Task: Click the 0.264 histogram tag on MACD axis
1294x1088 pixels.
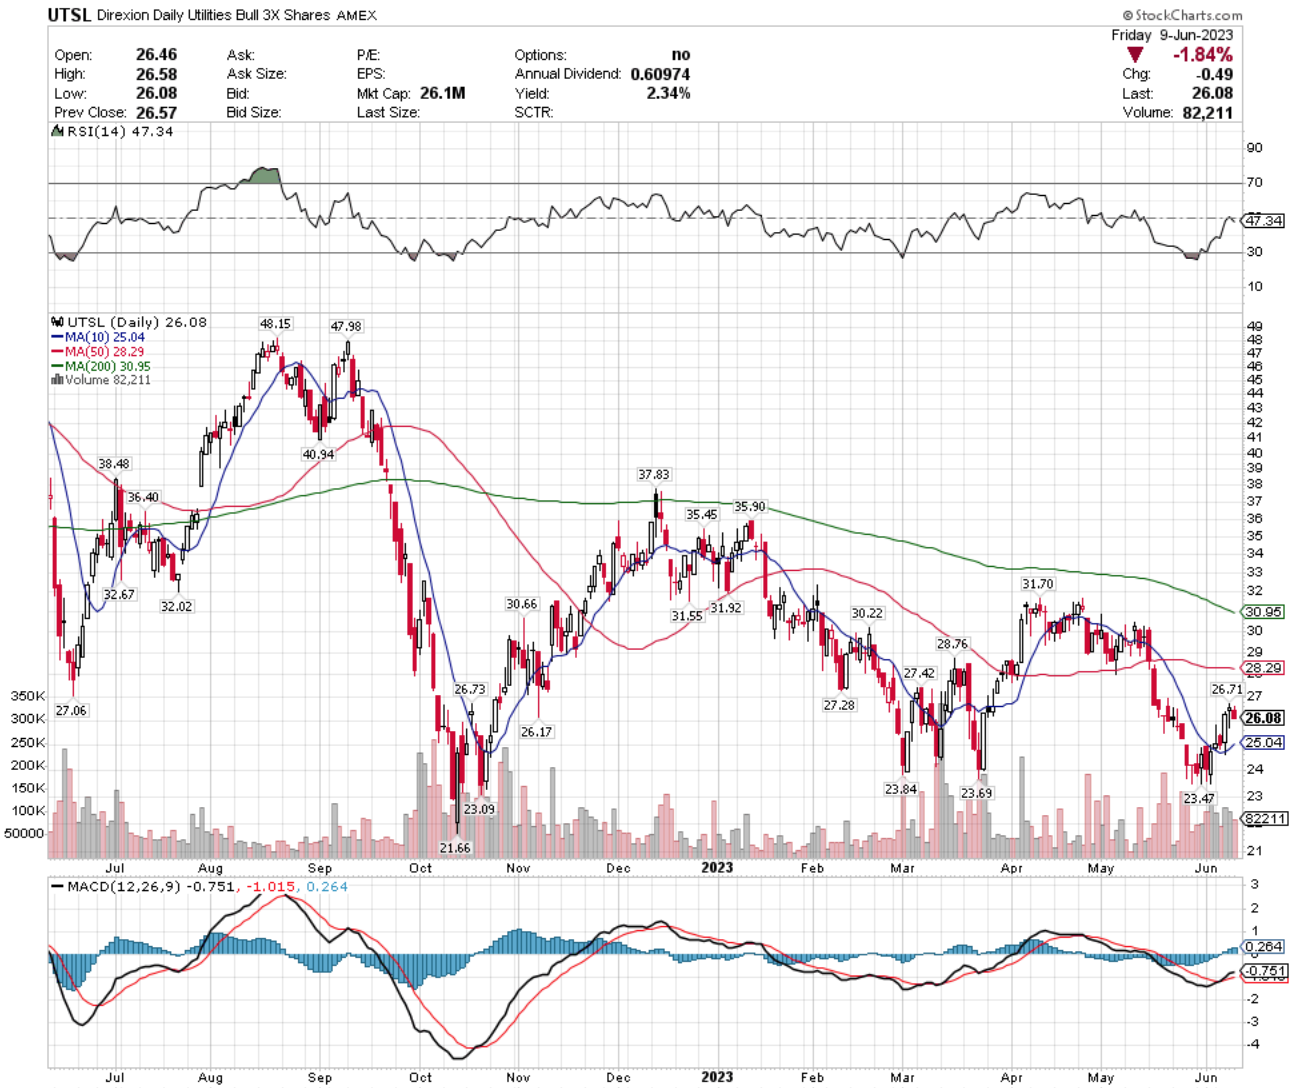Action: coord(1264,947)
